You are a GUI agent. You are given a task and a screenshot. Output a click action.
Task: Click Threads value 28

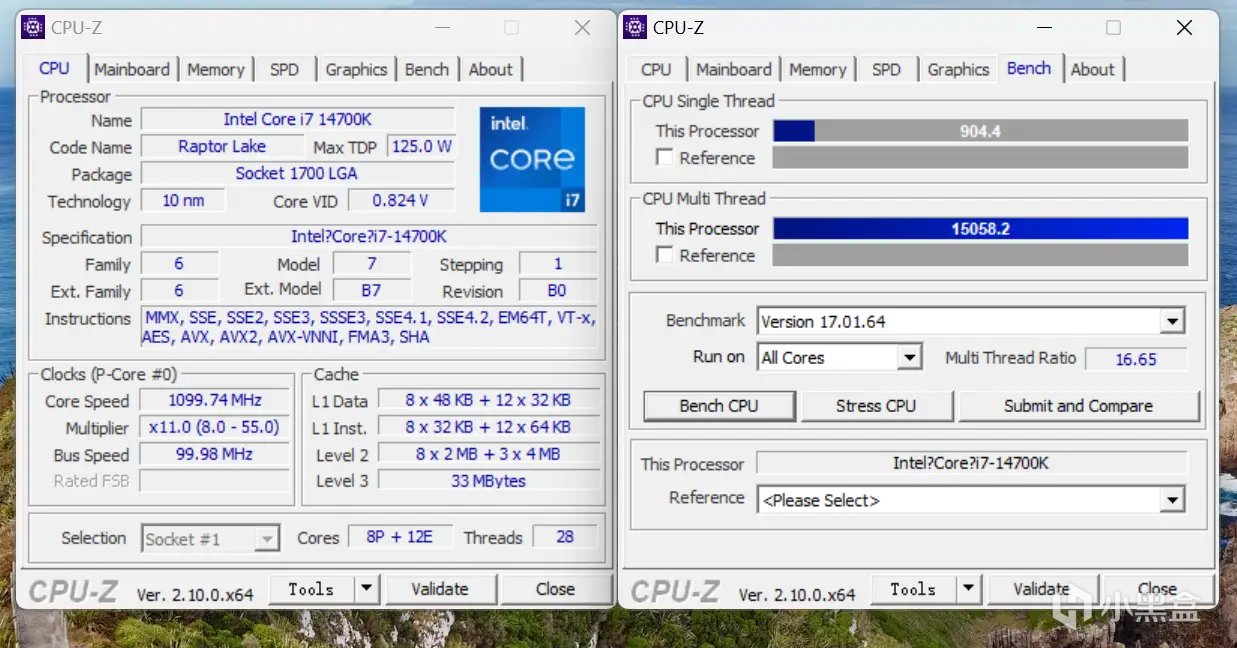[565, 537]
